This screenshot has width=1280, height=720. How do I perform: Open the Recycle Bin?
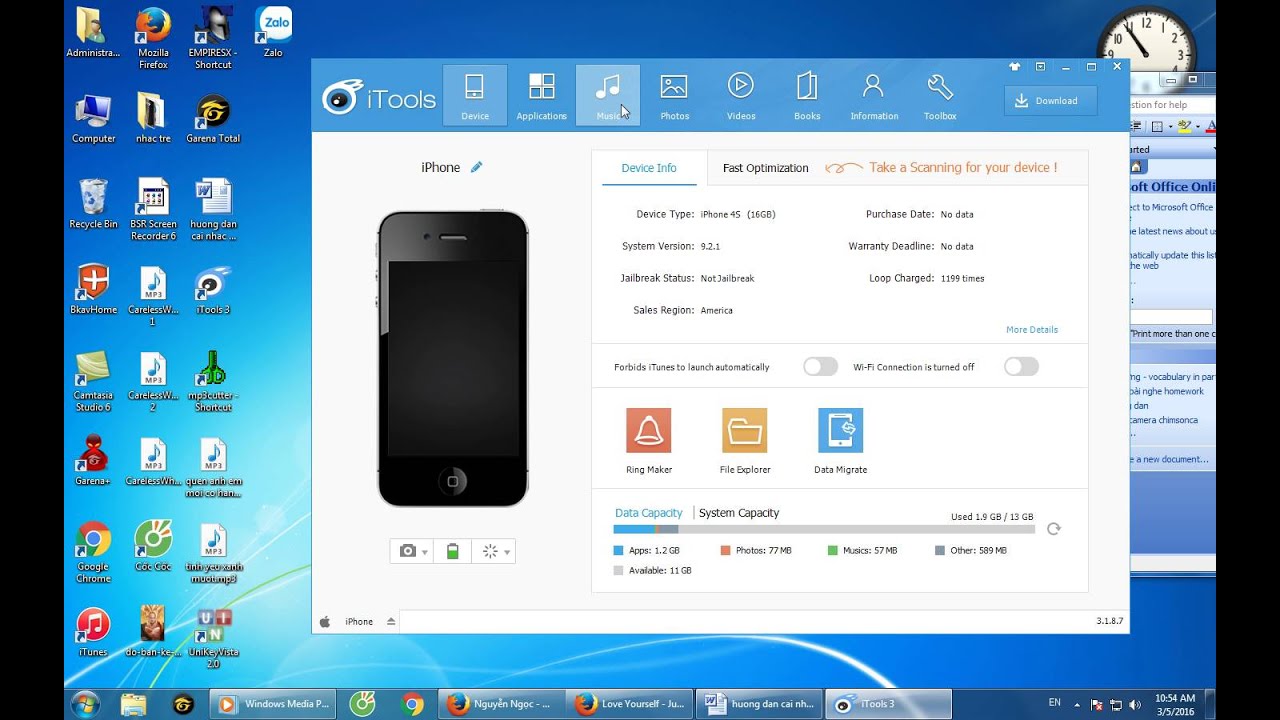coord(93,204)
